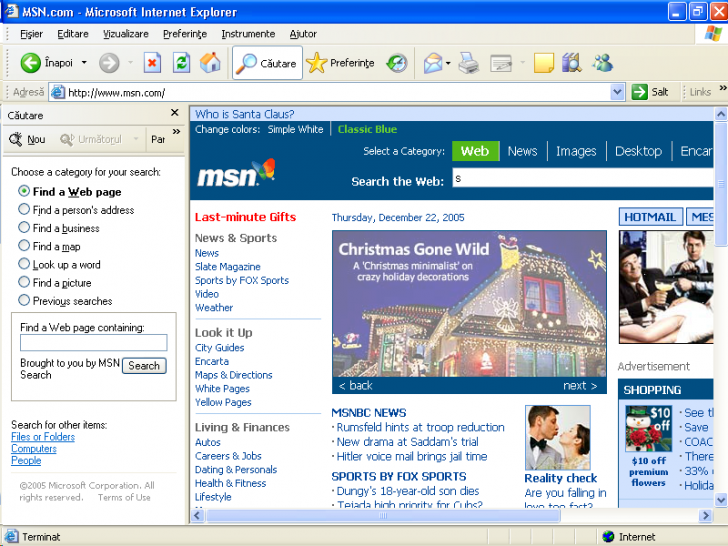Open the Editare menu
Image resolution: width=728 pixels, height=546 pixels.
(x=73, y=34)
